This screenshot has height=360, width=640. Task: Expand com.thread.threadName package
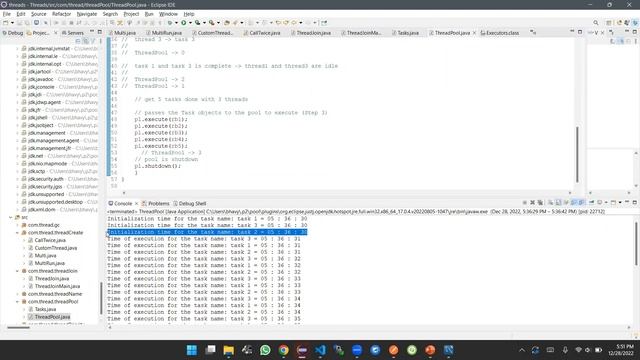coord(18,294)
